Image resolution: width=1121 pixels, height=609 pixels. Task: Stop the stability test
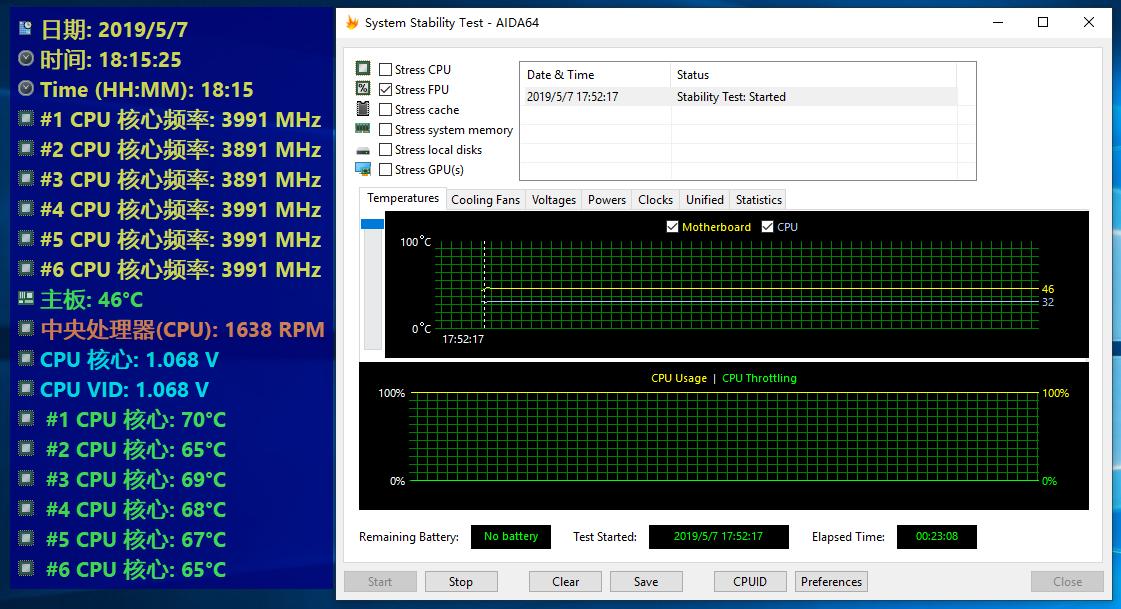pos(461,582)
